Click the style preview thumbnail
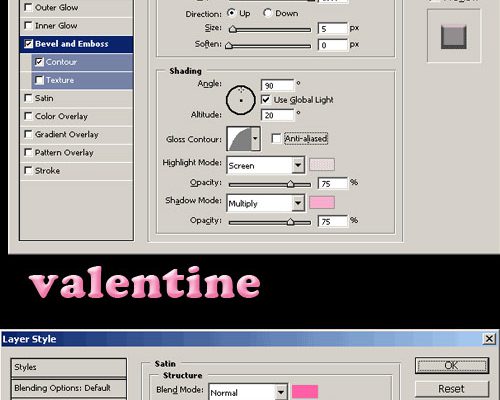 (454, 36)
